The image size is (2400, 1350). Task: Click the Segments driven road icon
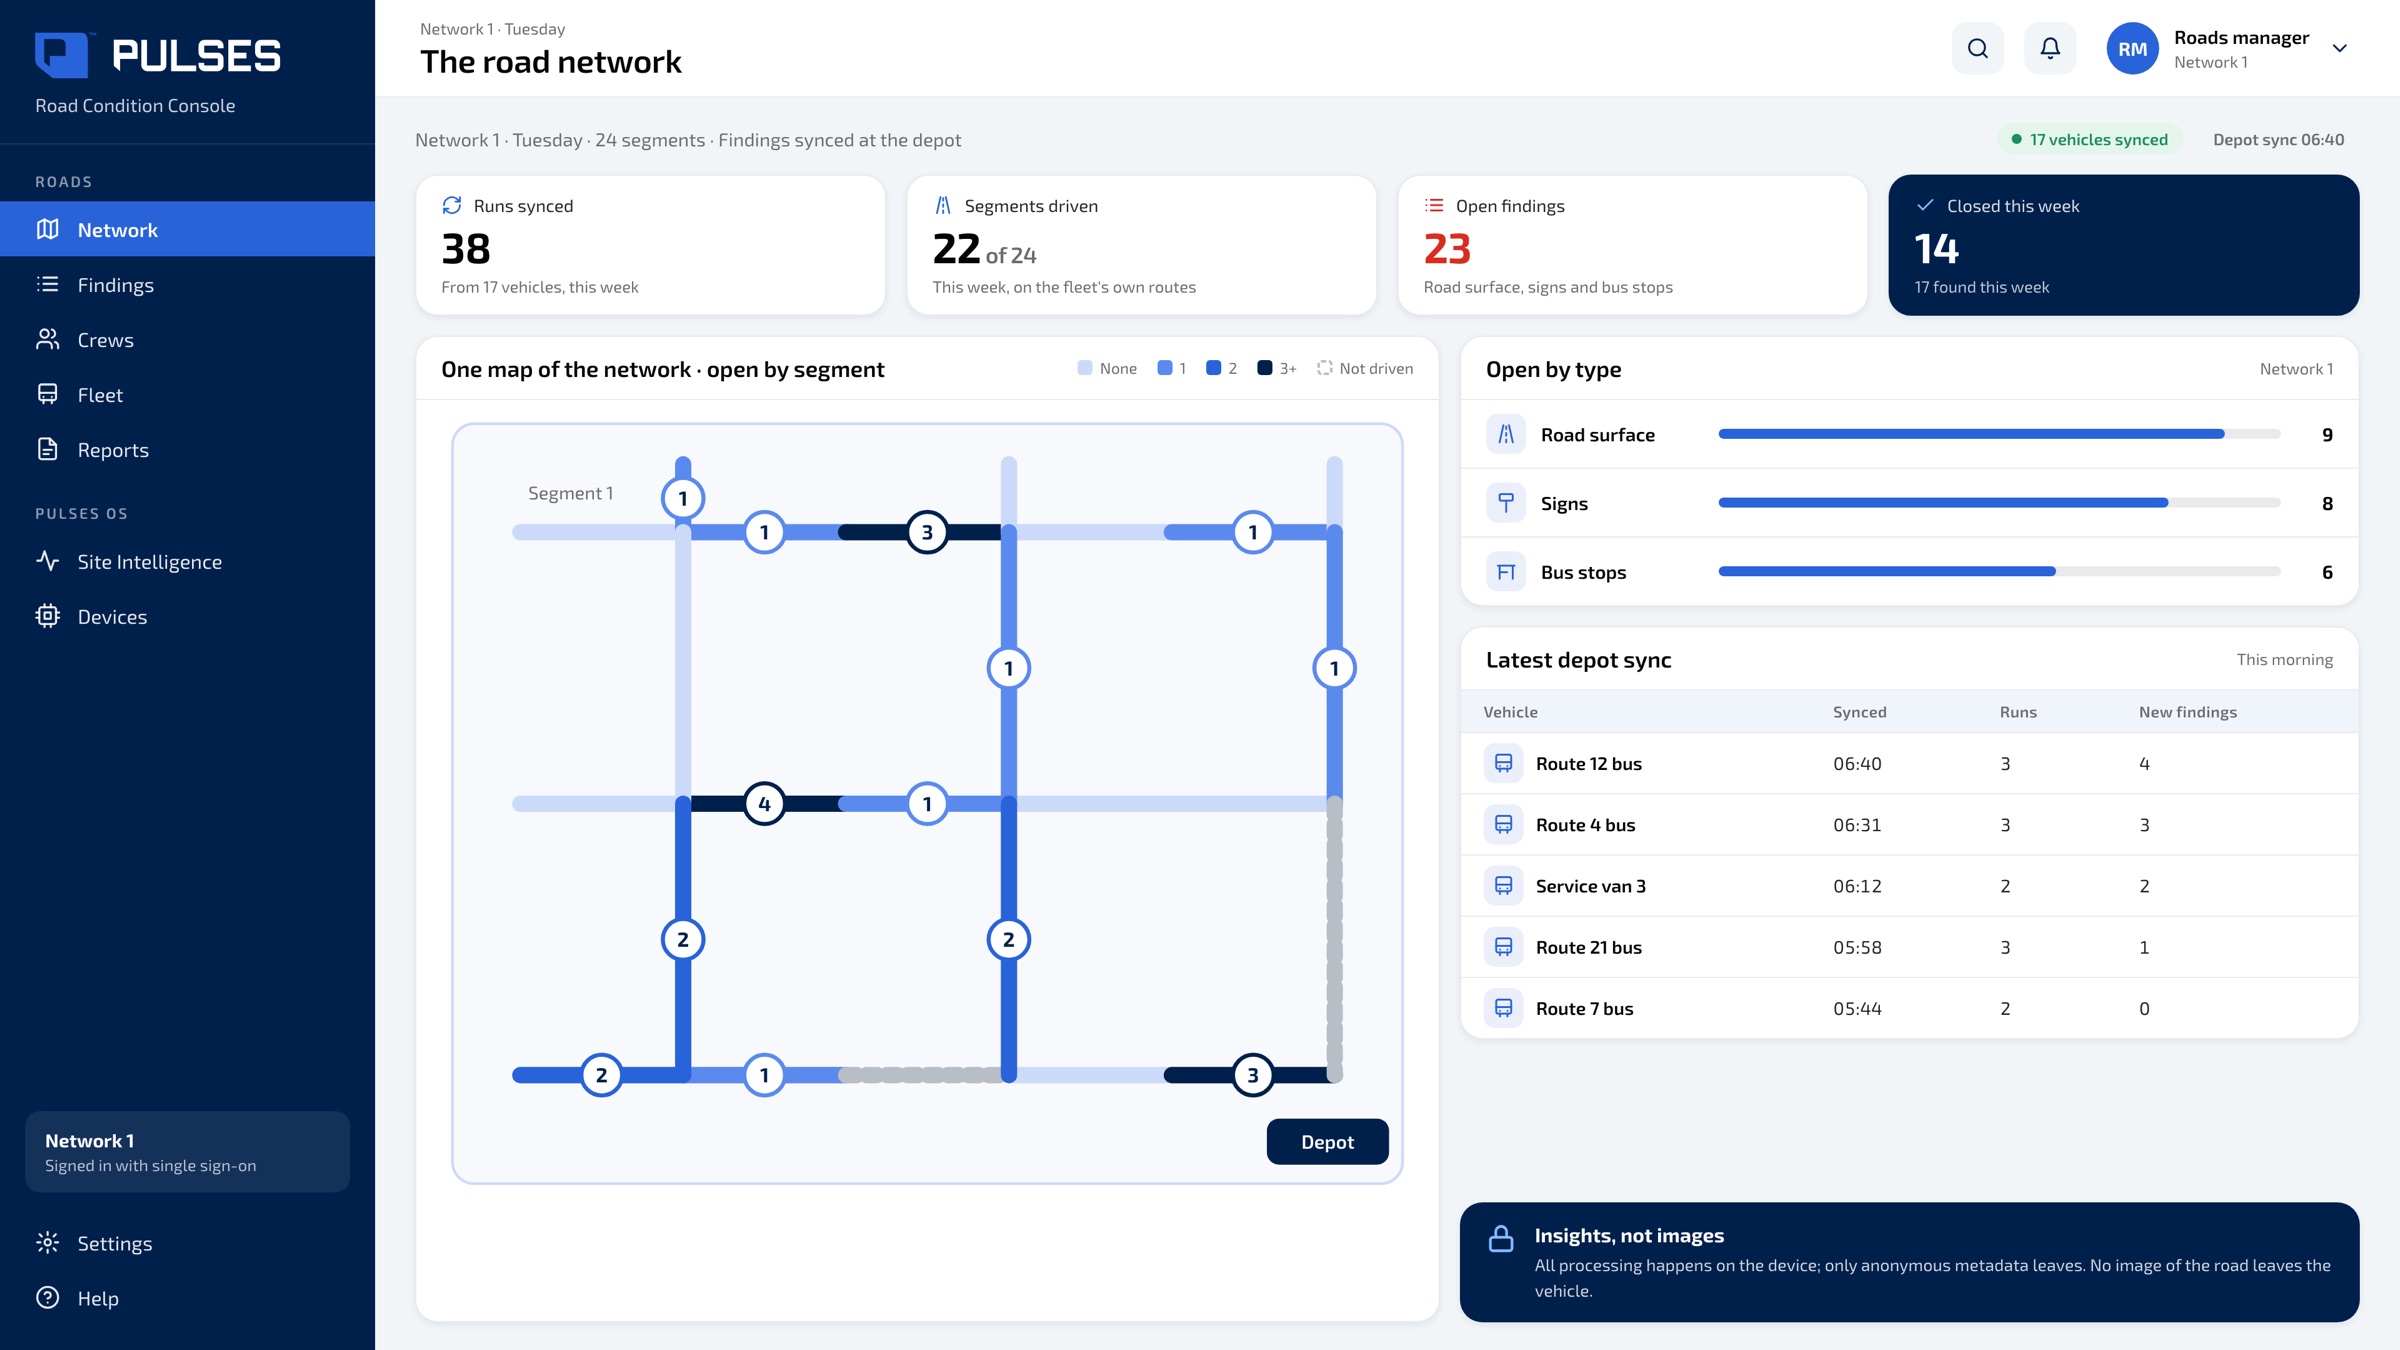coord(943,205)
